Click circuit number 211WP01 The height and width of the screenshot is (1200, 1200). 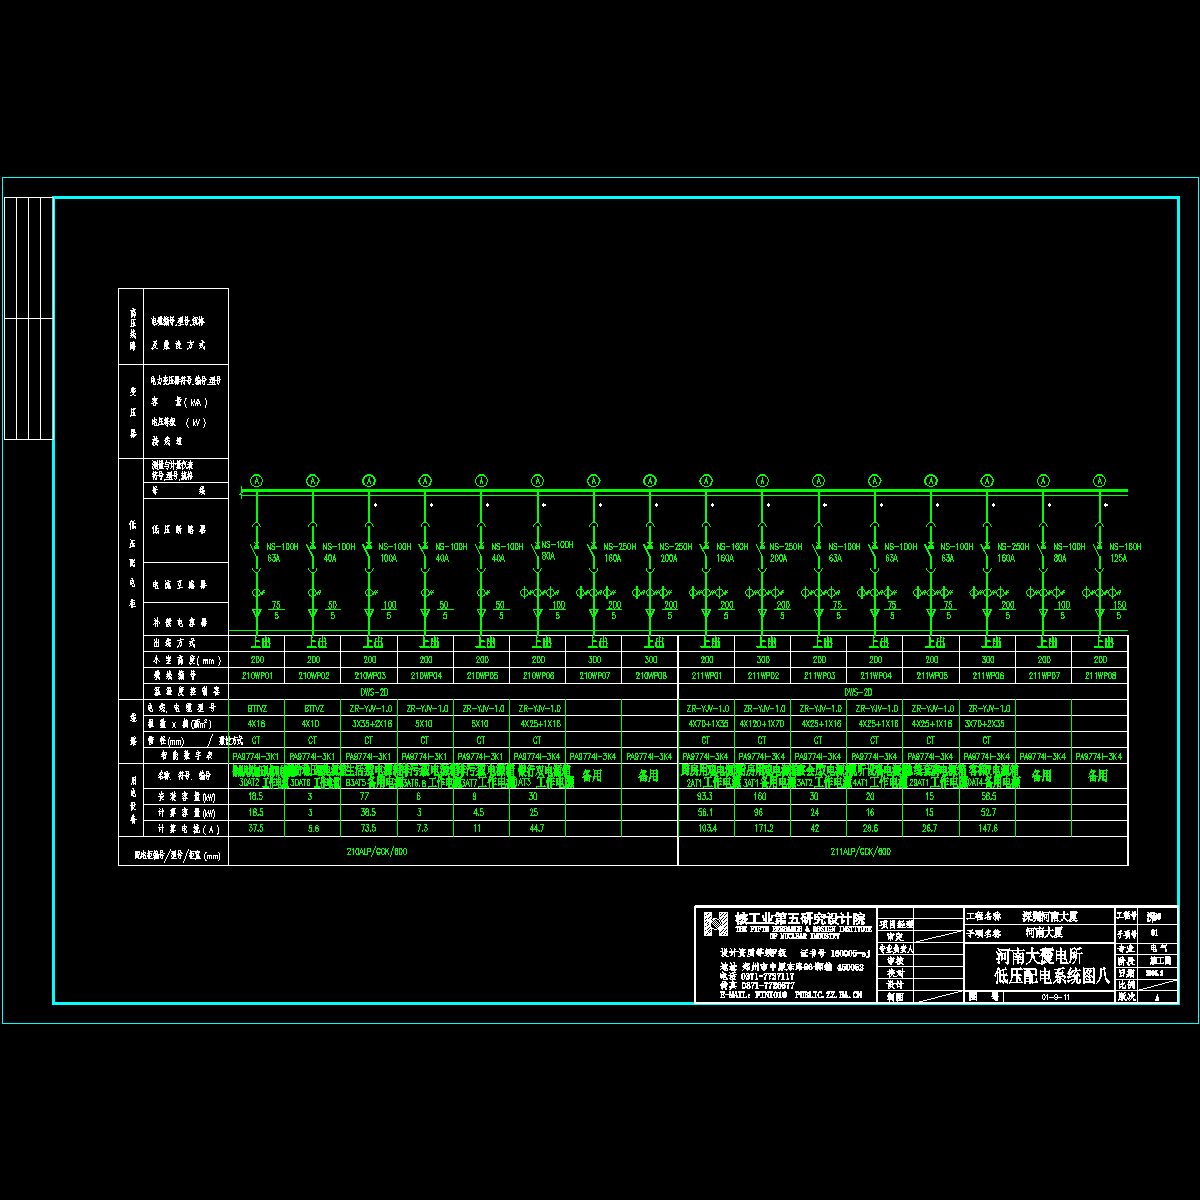(707, 676)
